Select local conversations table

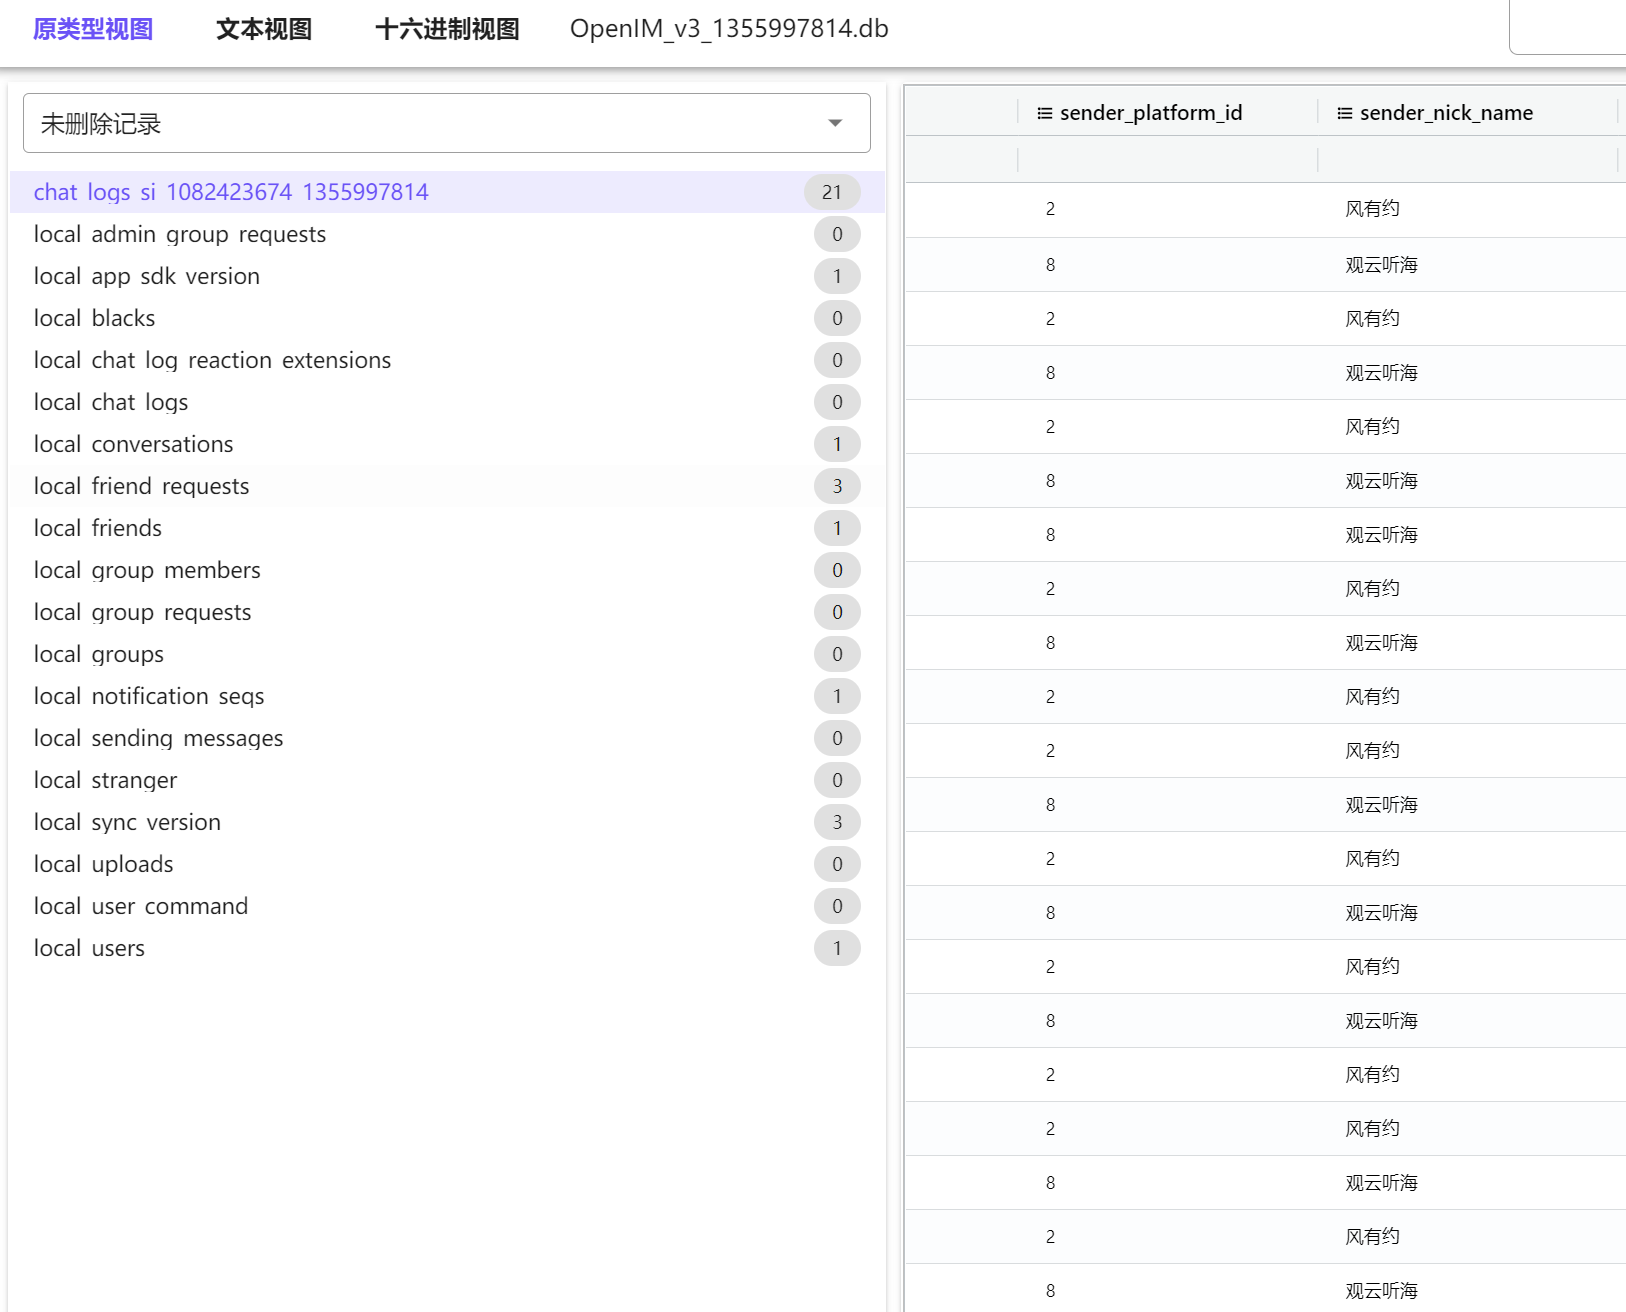[x=447, y=444]
